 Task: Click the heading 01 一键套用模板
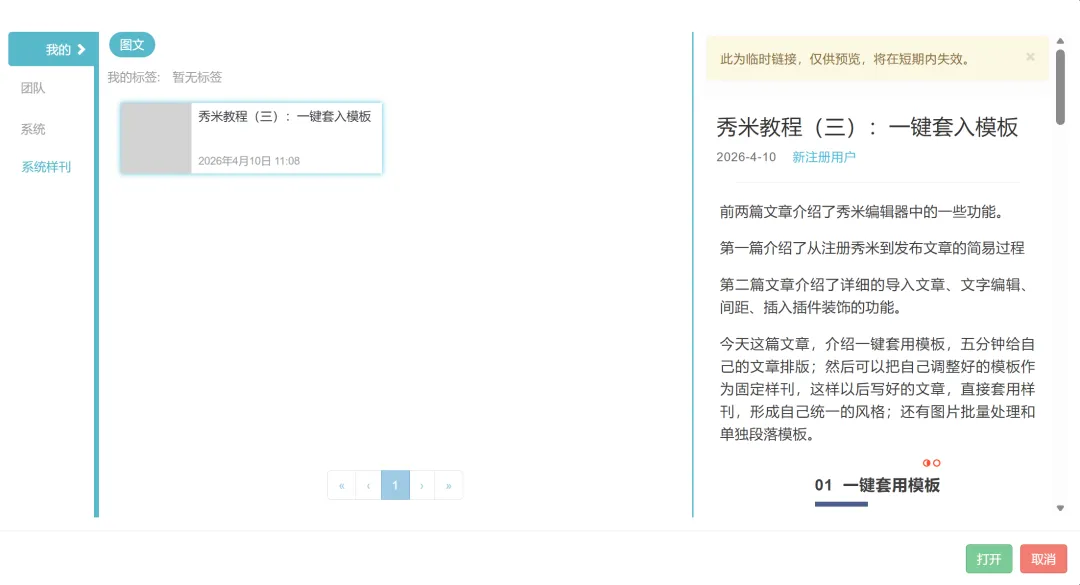877,485
